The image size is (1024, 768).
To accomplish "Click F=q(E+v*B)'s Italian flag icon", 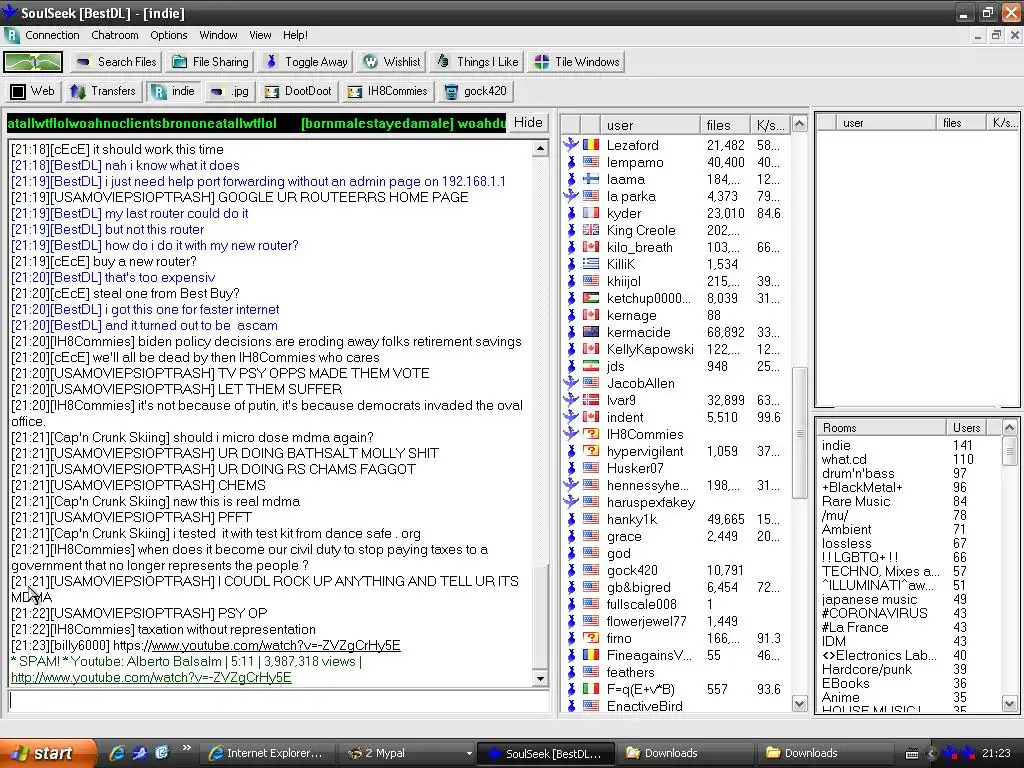I will coord(591,688).
